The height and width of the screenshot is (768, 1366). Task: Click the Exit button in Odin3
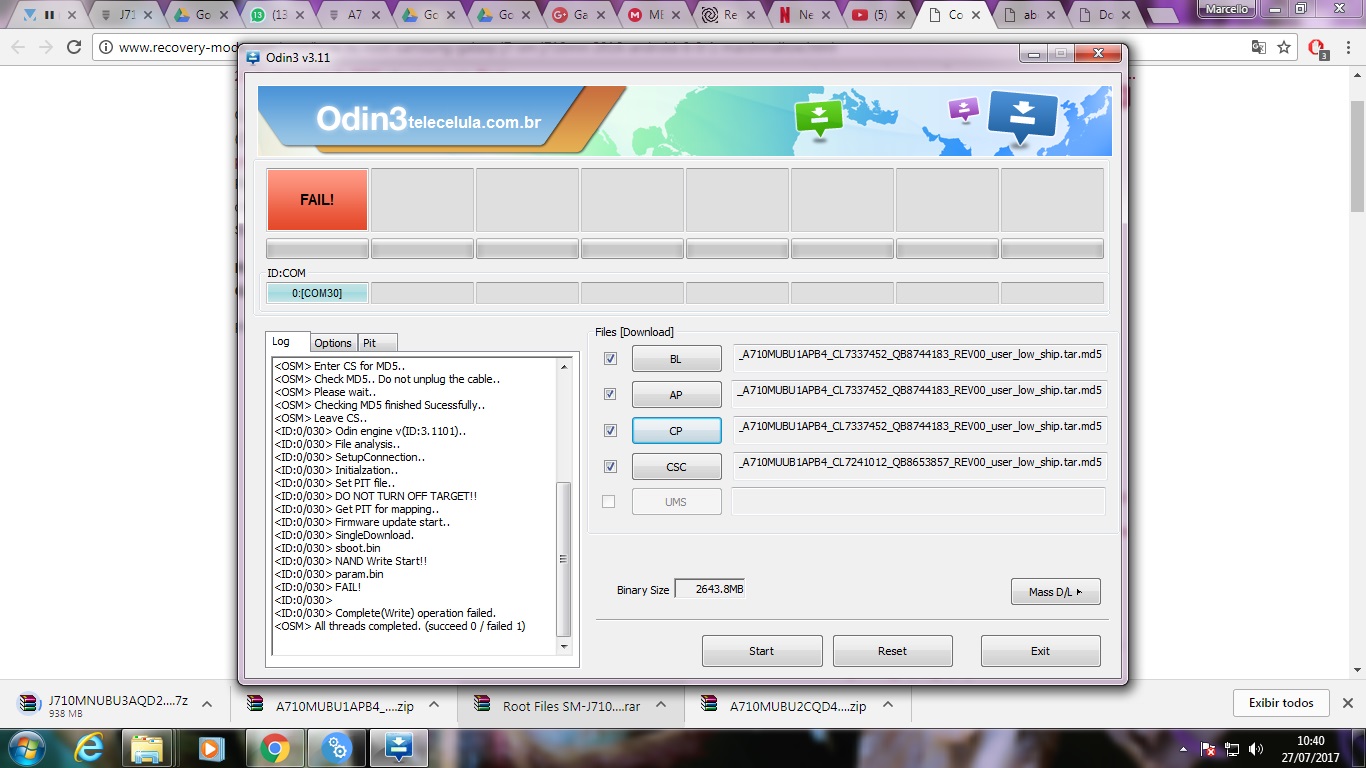1040,651
